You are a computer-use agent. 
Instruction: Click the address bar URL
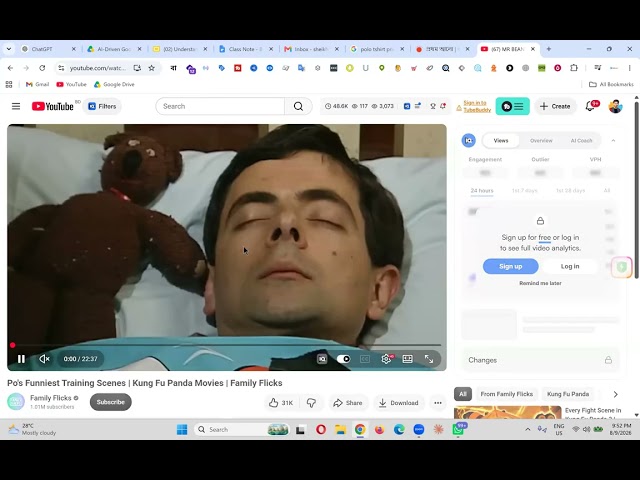[98, 68]
